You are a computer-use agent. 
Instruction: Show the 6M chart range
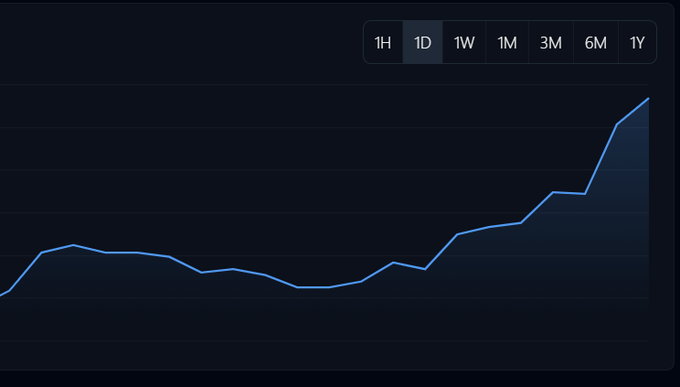pyautogui.click(x=596, y=43)
